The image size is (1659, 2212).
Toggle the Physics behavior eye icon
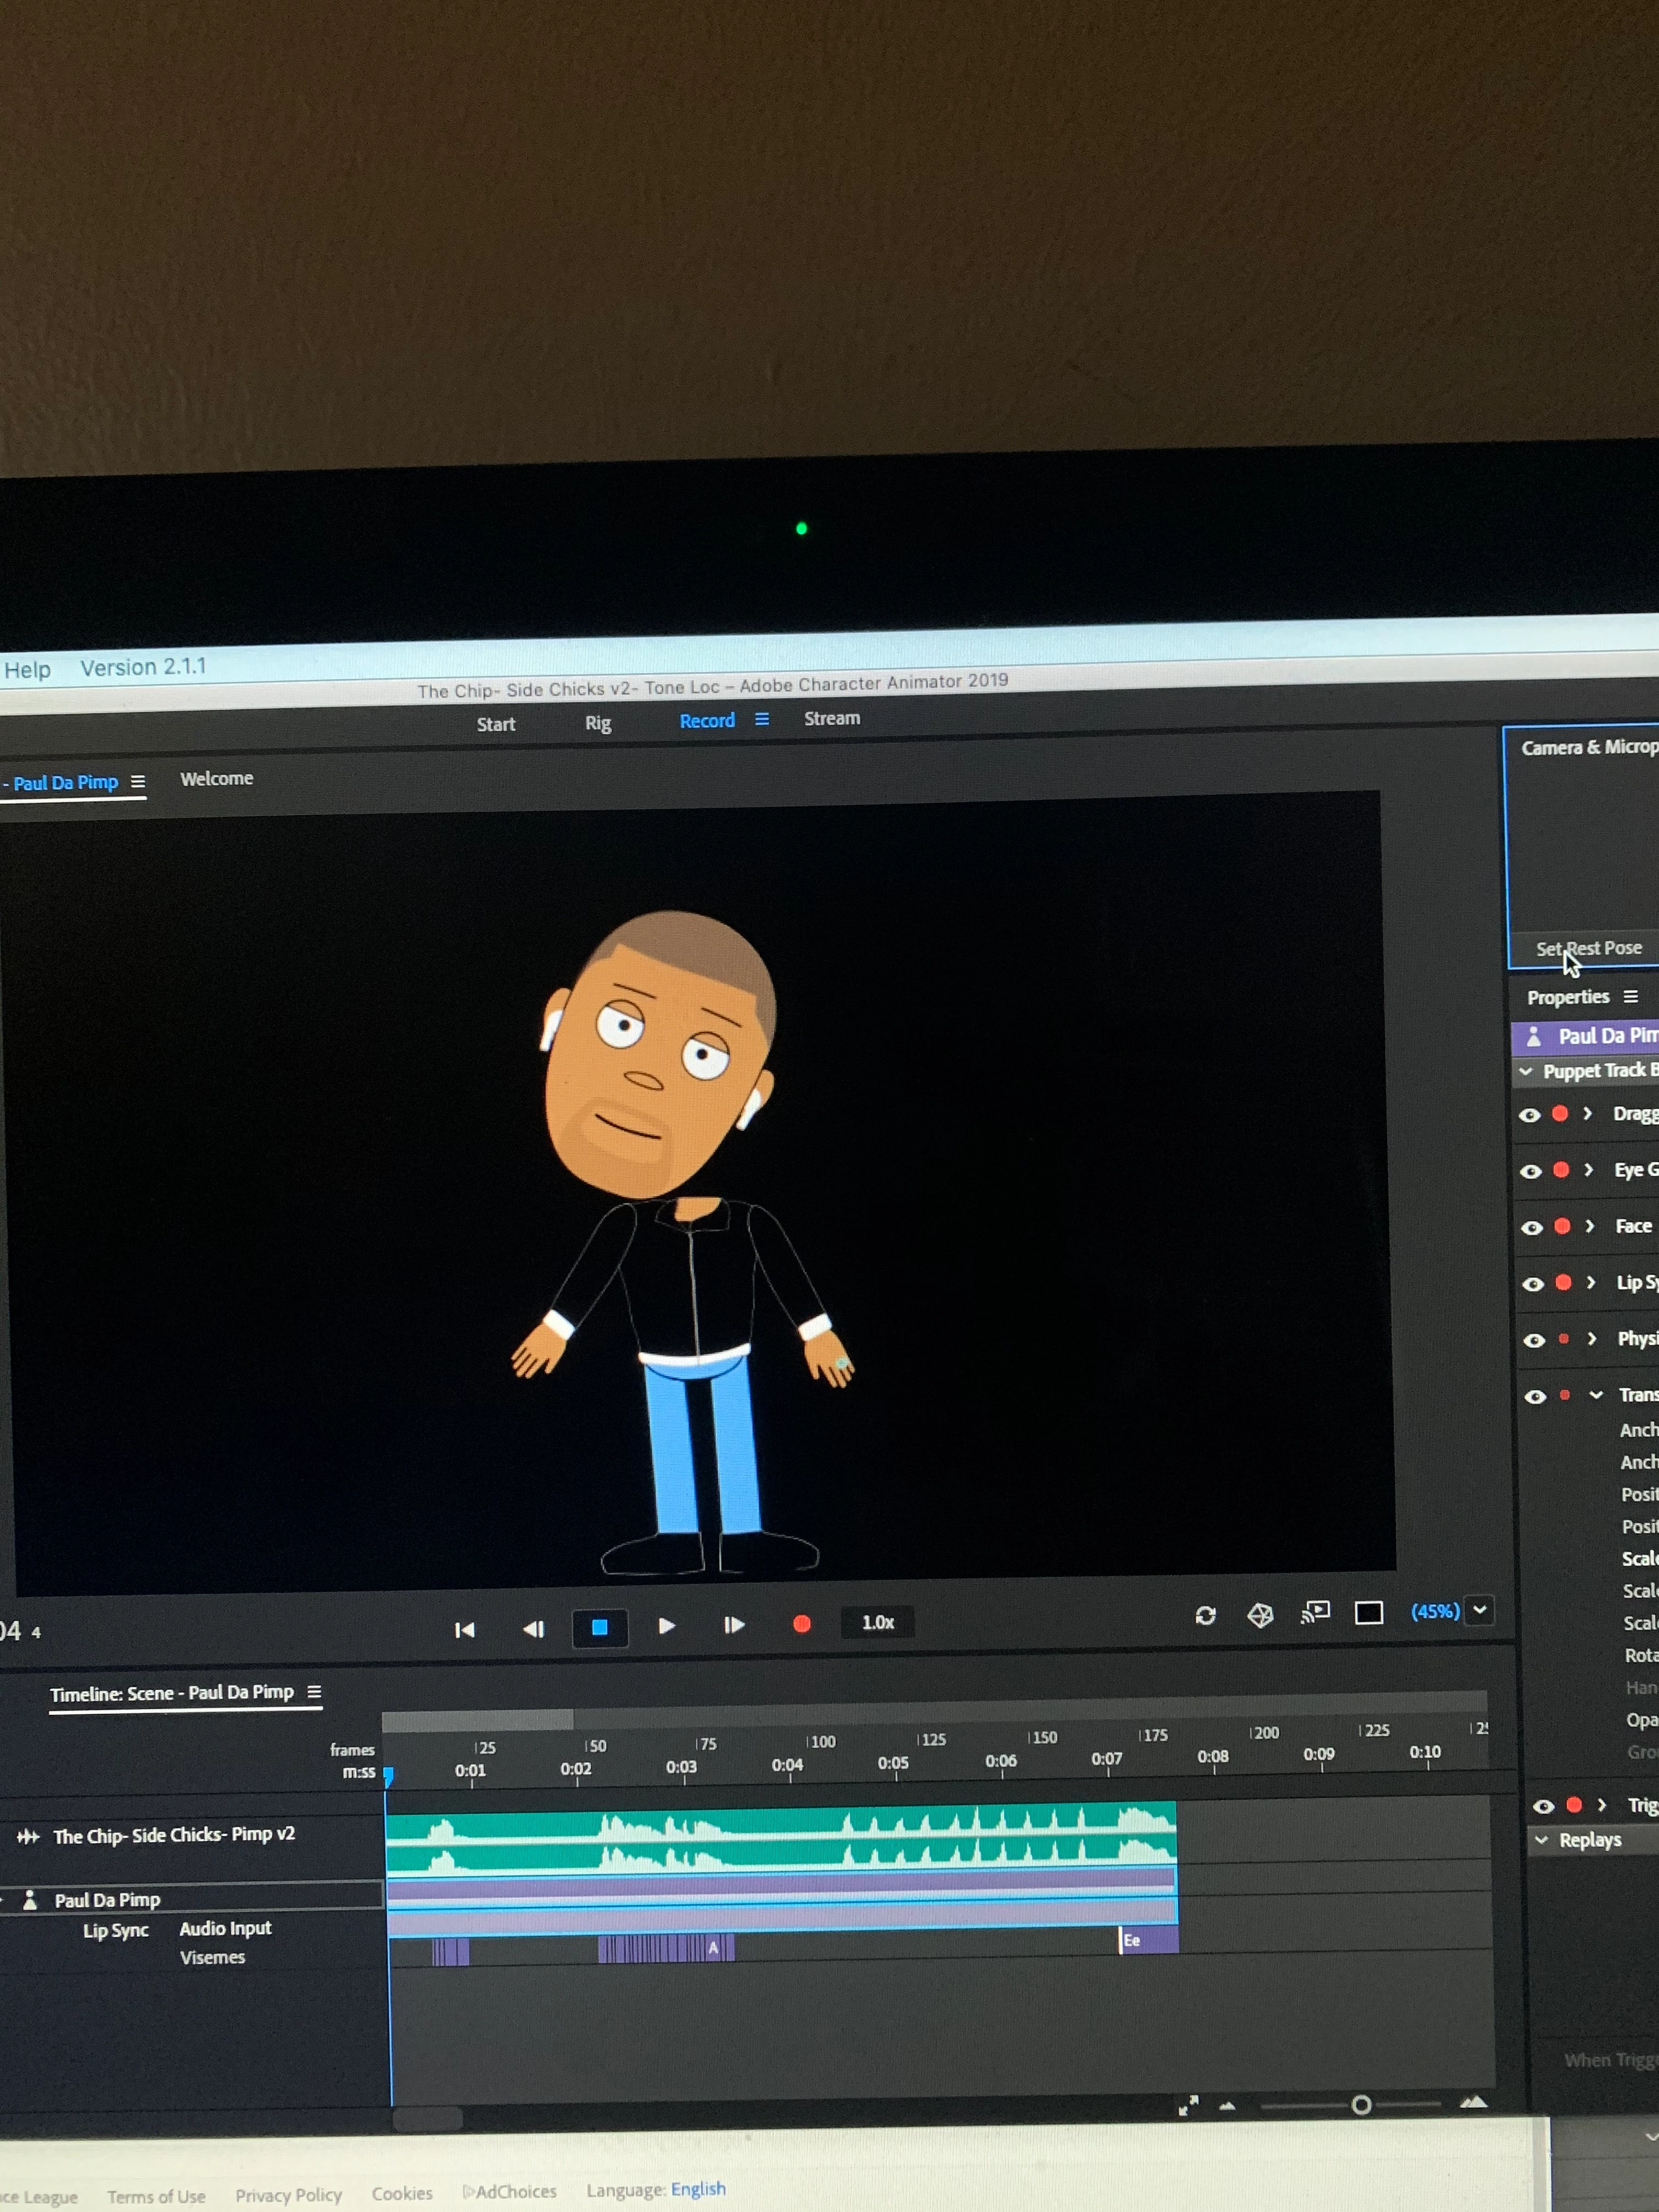click(x=1534, y=1340)
